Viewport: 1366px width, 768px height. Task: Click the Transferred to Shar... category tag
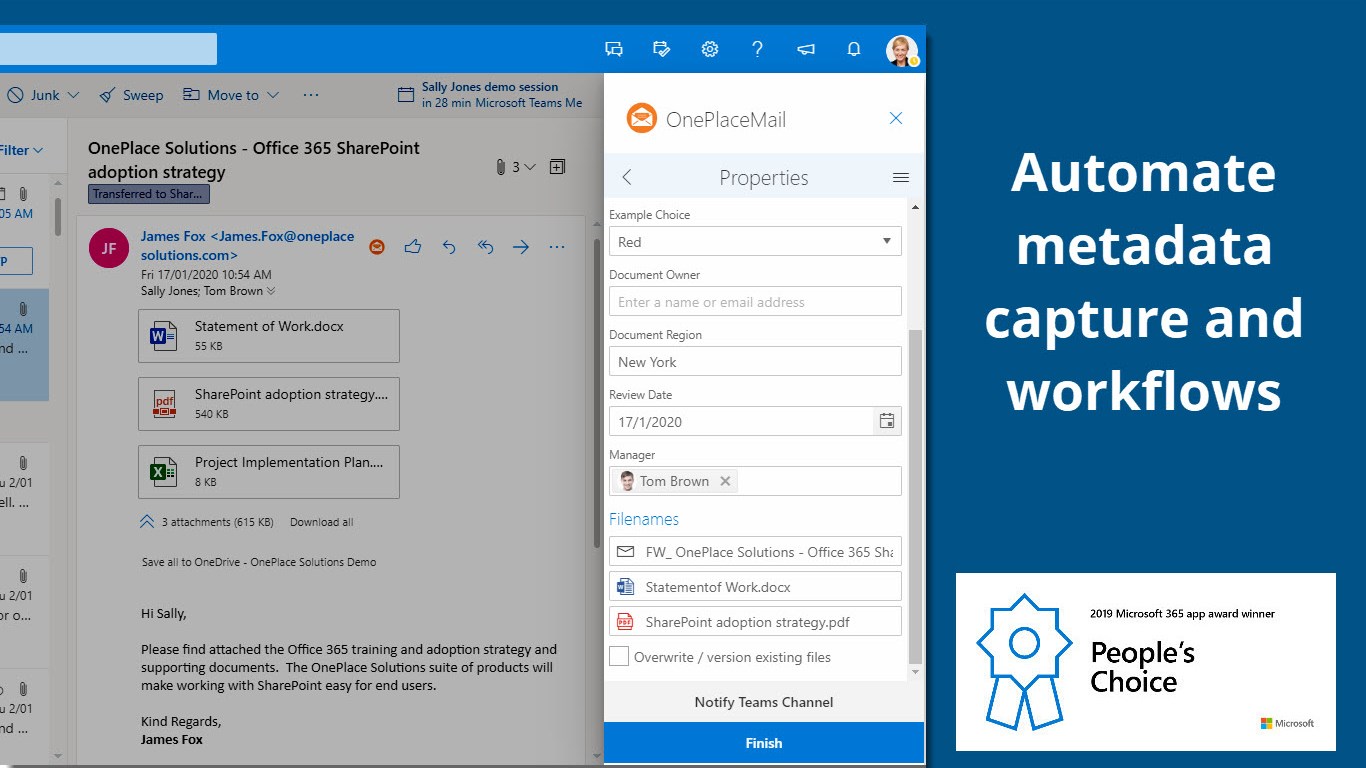pyautogui.click(x=149, y=194)
